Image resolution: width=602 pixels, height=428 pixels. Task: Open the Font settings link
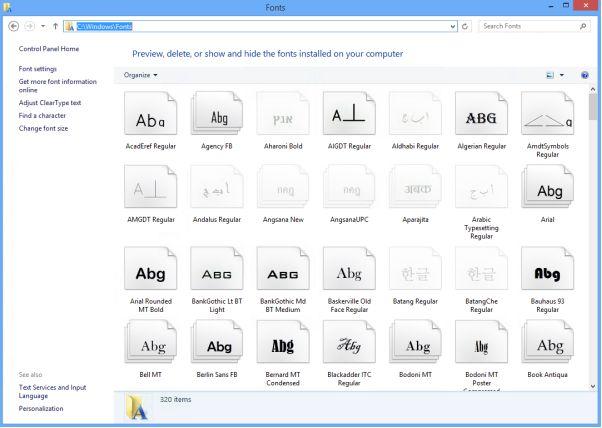pyautogui.click(x=38, y=69)
